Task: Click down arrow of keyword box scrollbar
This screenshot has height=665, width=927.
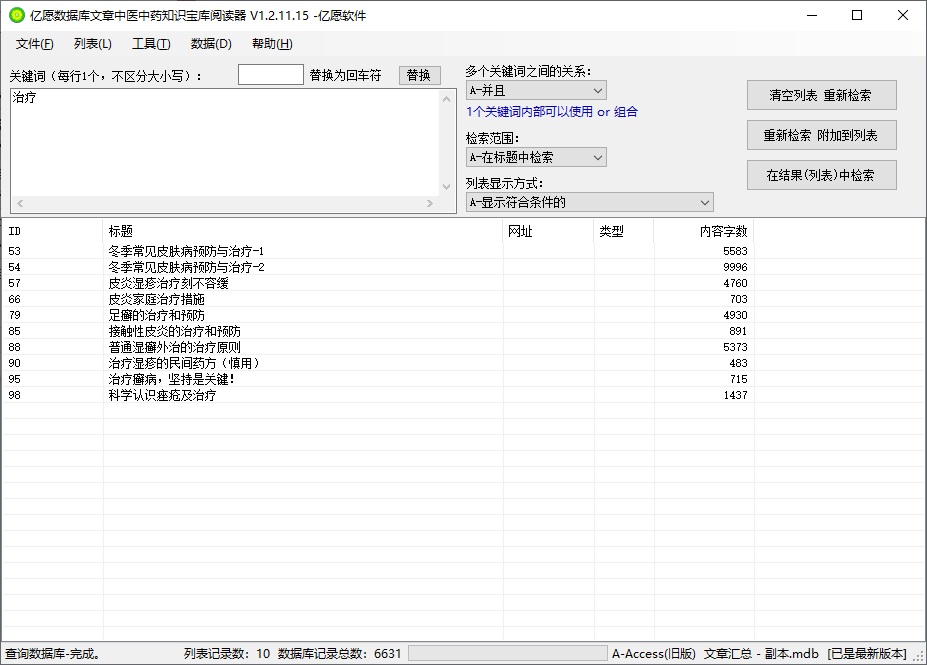Action: 446,187
